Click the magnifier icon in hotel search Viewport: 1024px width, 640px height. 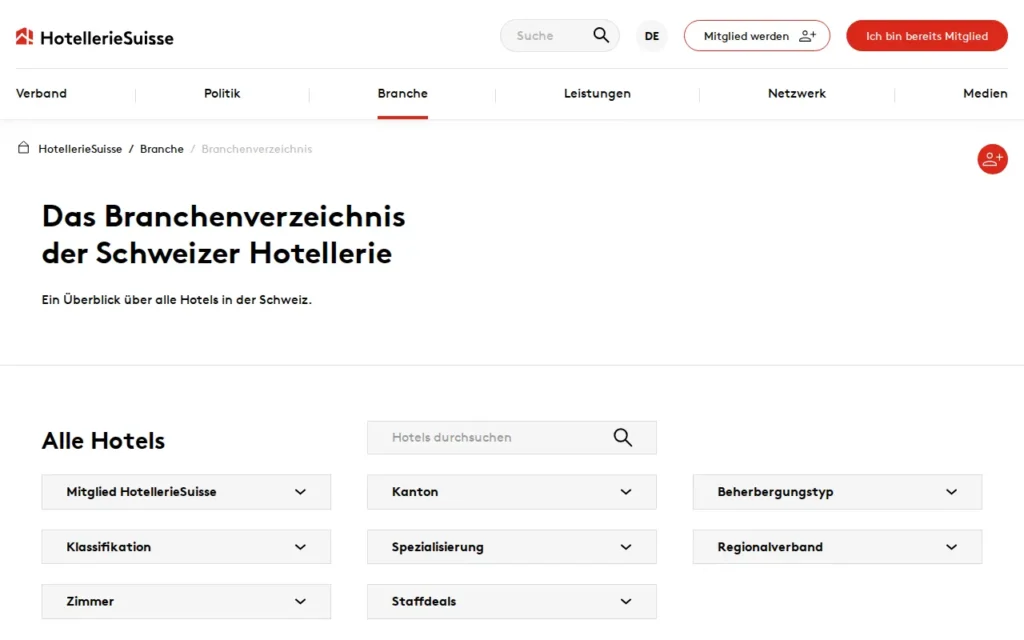coord(622,438)
